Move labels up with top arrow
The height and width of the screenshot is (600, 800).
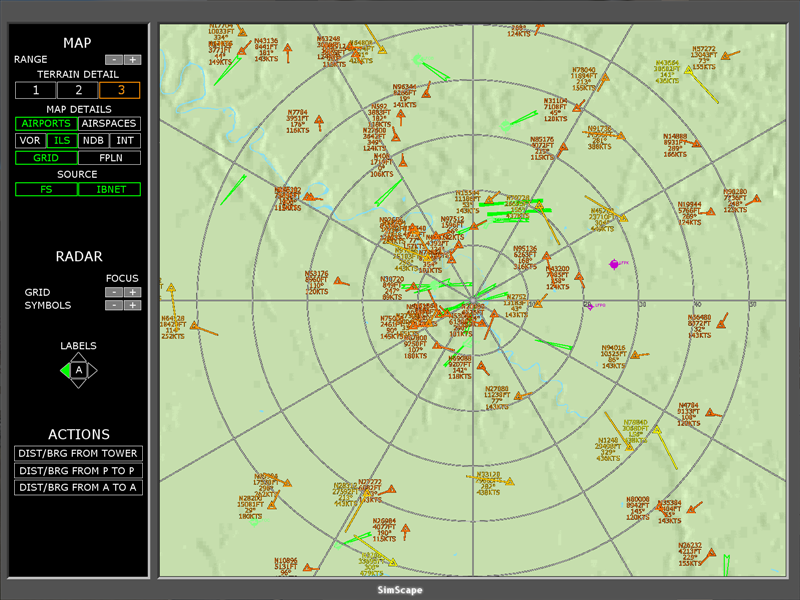(79, 357)
